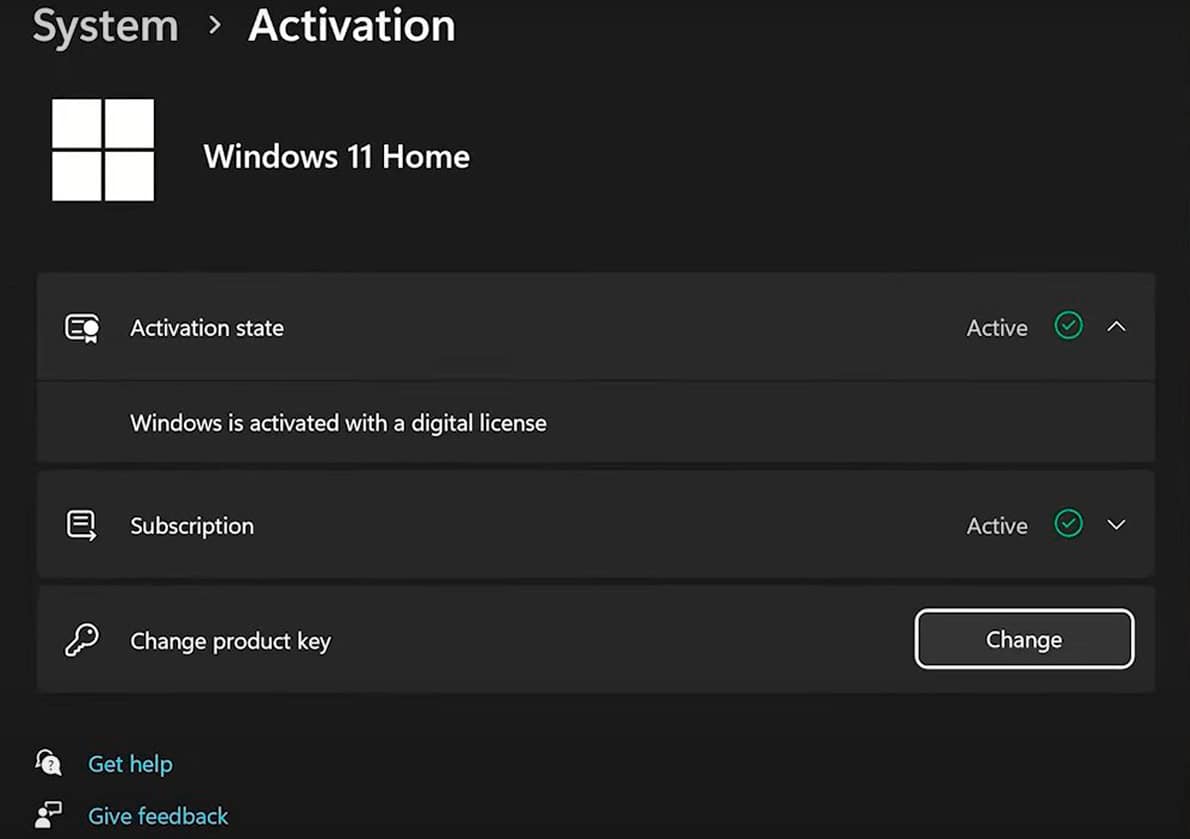The height and width of the screenshot is (839, 1190).
Task: Click the product key icon
Action: 82,639
